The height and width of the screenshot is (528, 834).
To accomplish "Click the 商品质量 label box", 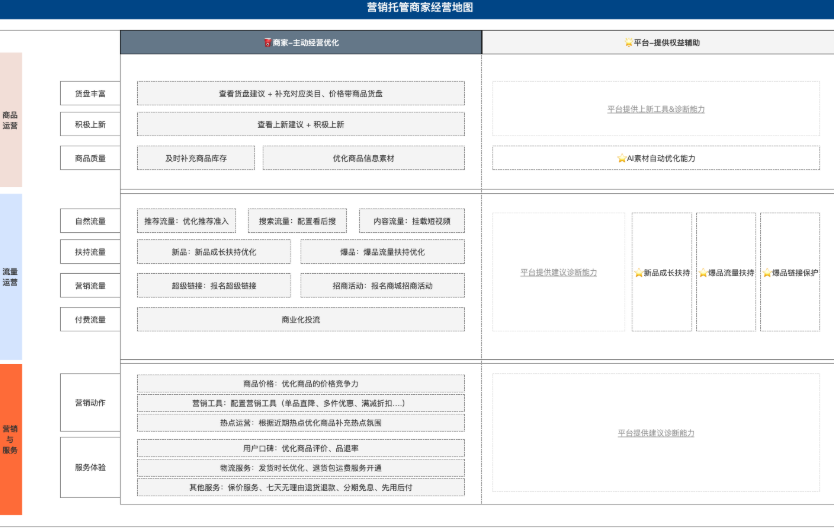I will coord(90,158).
